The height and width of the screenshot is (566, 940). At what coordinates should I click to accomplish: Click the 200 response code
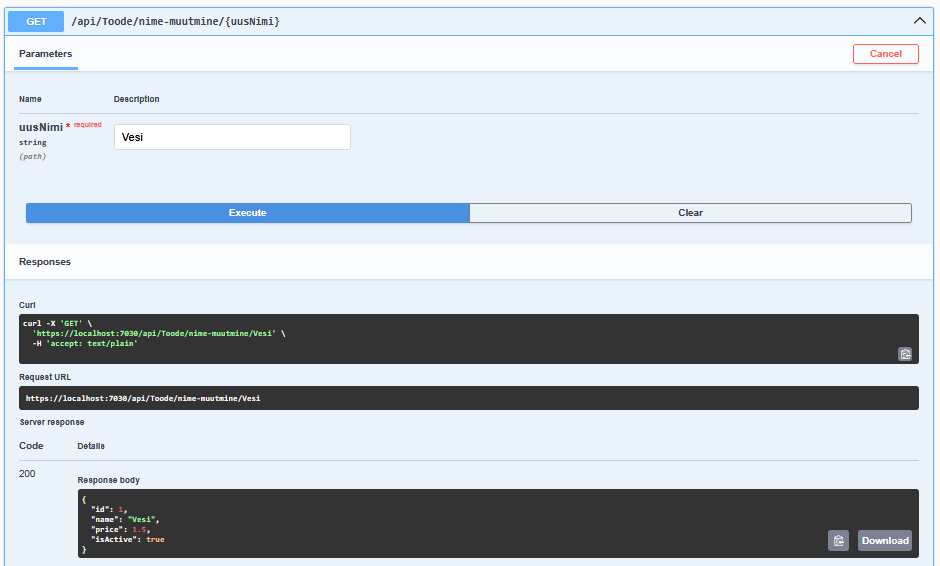(x=27, y=473)
